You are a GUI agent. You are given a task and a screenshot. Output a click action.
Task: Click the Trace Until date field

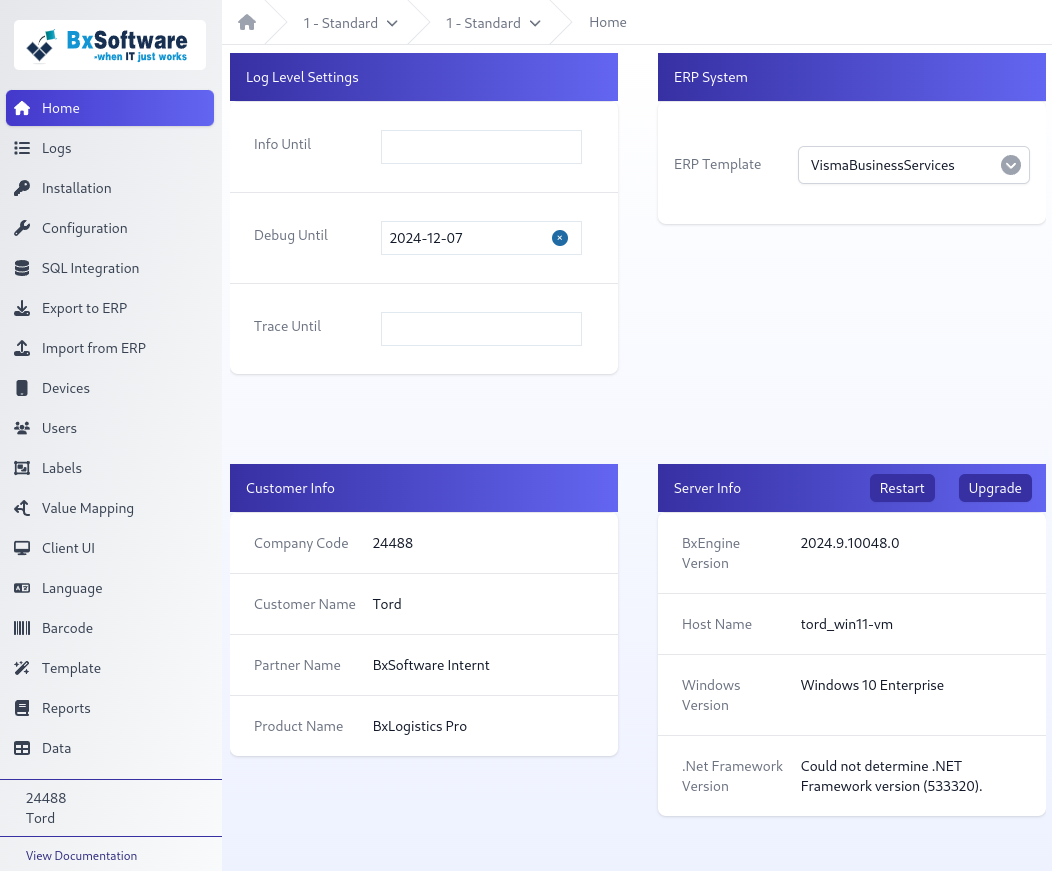coord(481,329)
